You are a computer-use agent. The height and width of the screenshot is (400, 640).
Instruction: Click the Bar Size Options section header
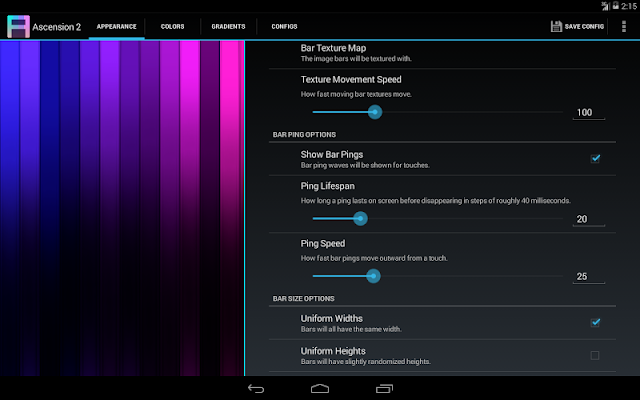click(304, 299)
